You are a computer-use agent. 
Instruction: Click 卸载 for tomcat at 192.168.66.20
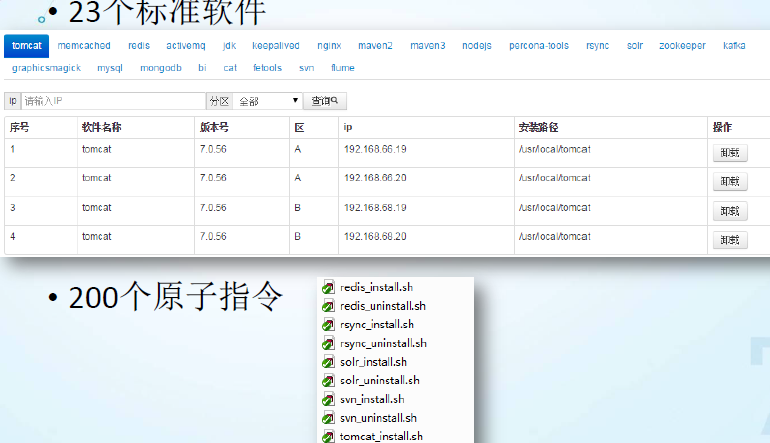[x=730, y=182]
